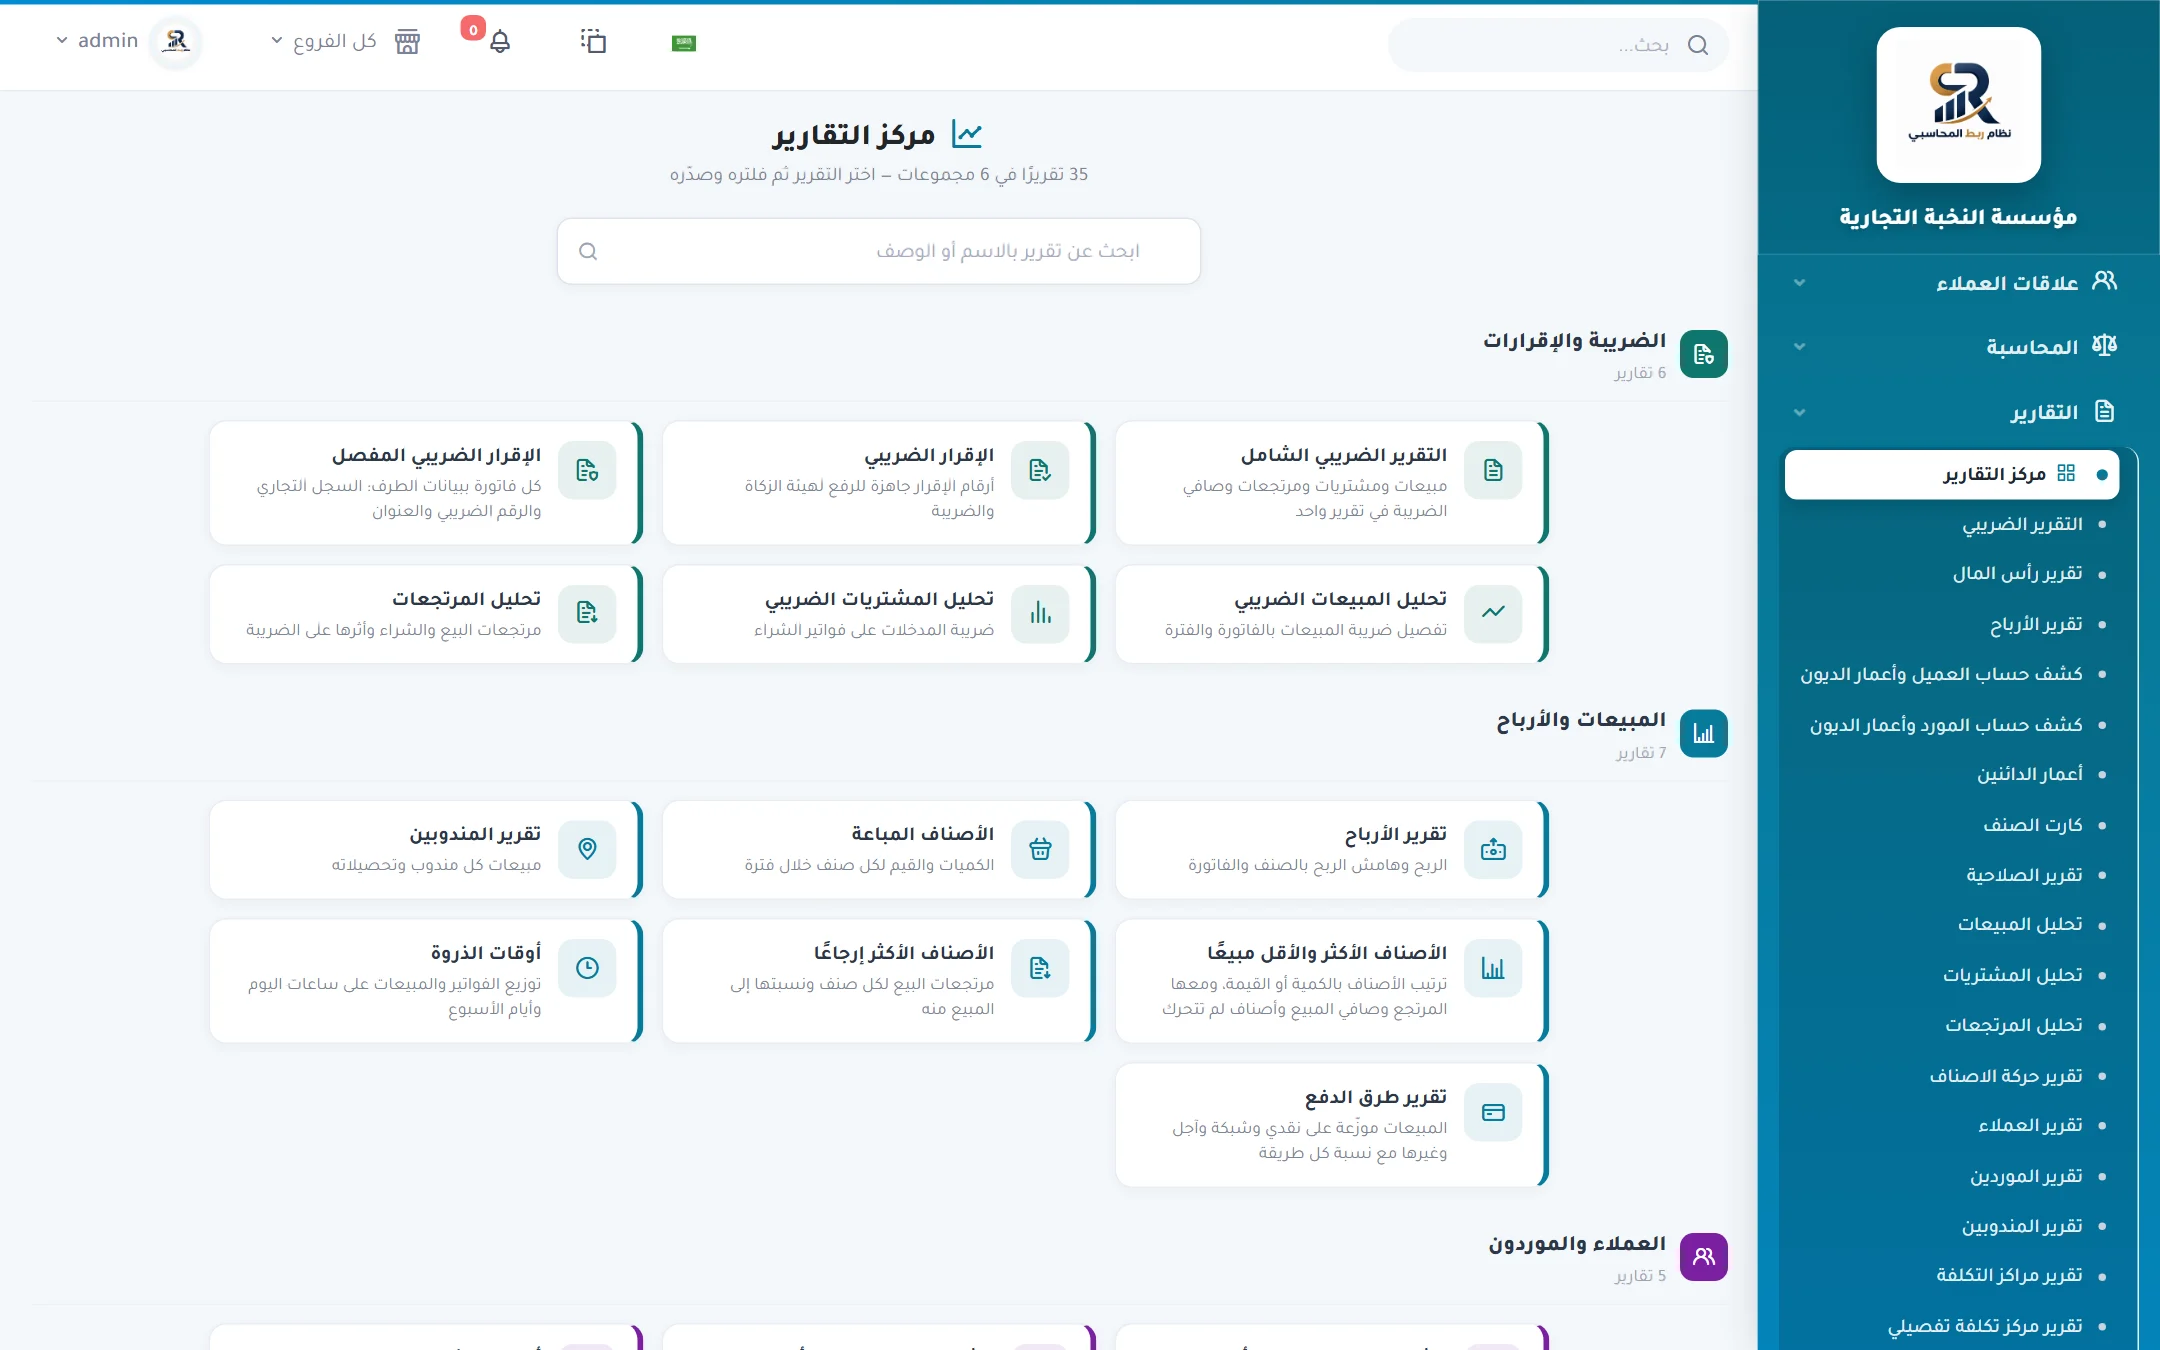Viewport: 2160px width, 1350px height.
Task: Open تقرير حركة الاصناف from sidebar
Action: pyautogui.click(x=2006, y=1076)
